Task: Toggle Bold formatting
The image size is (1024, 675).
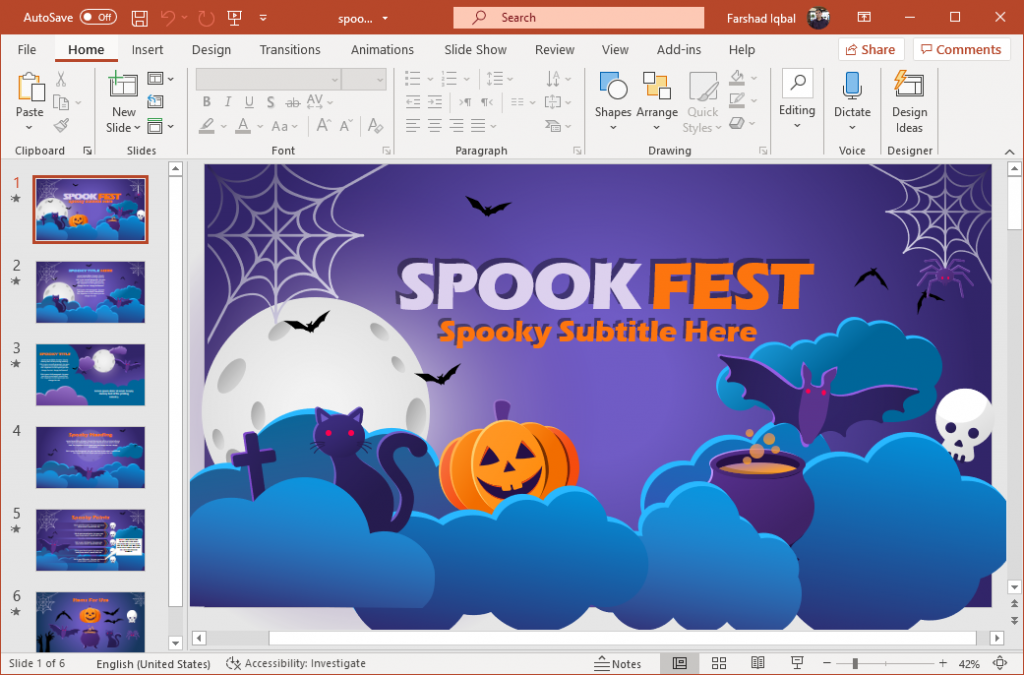Action: tap(206, 102)
